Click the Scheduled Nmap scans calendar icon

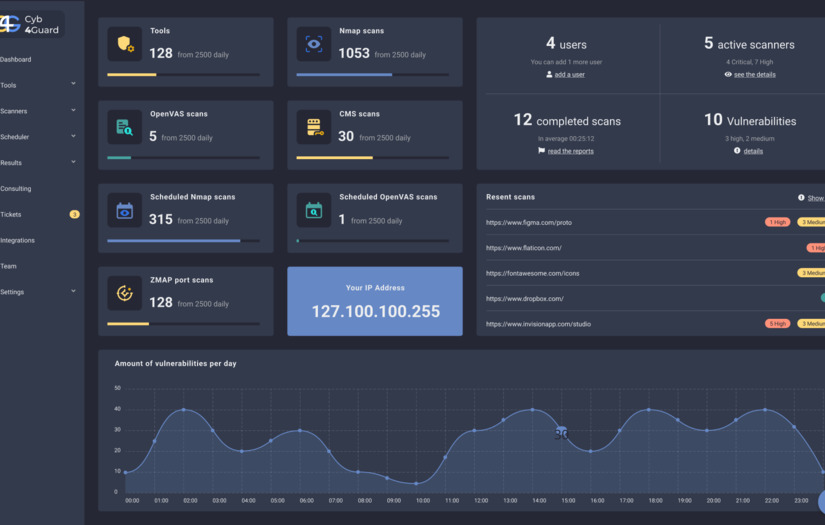125,210
